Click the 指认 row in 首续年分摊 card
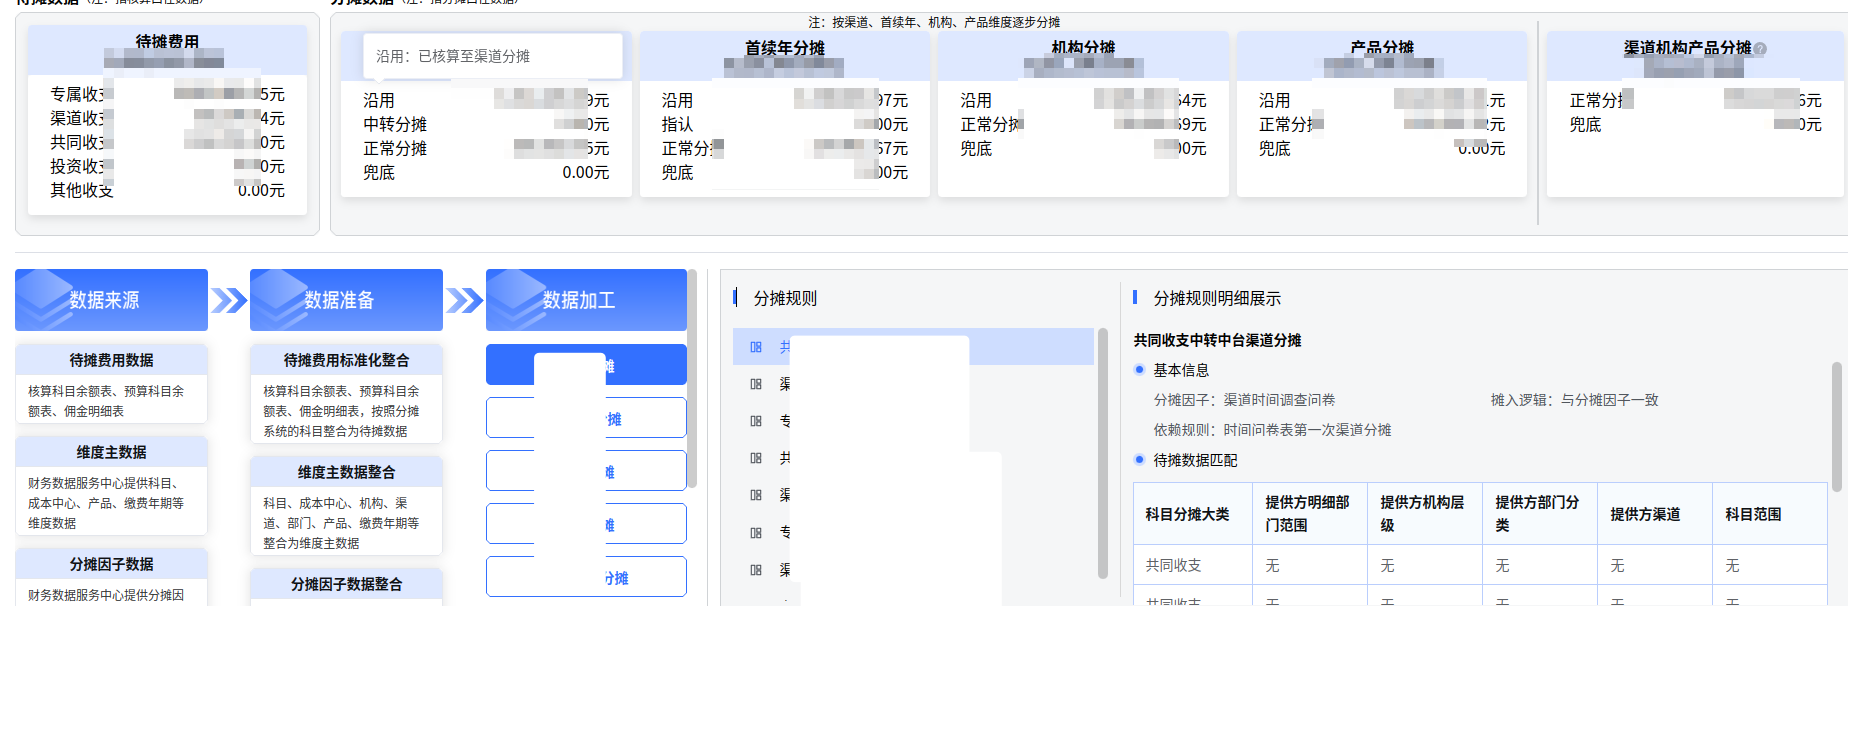The width and height of the screenshot is (1854, 729). pyautogui.click(x=785, y=124)
